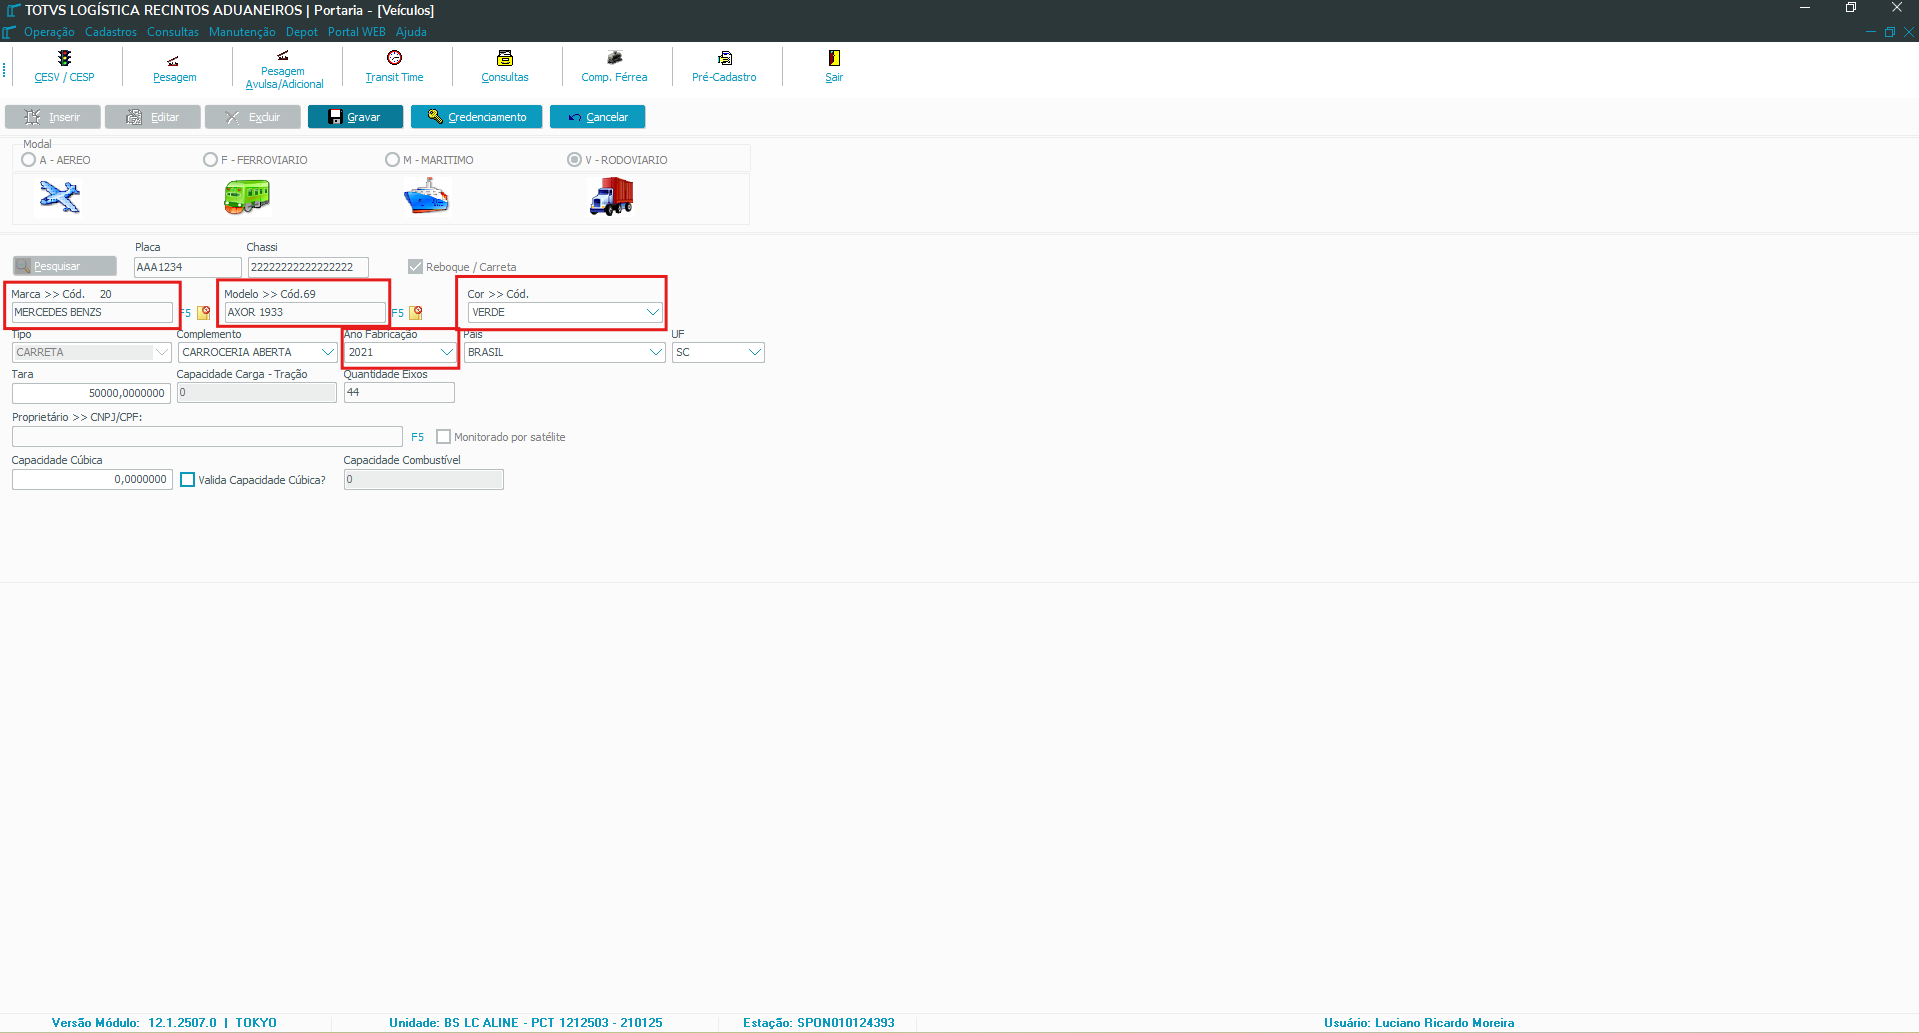The height and width of the screenshot is (1033, 1919).
Task: Open the Manutenção menu
Action: click(x=242, y=32)
